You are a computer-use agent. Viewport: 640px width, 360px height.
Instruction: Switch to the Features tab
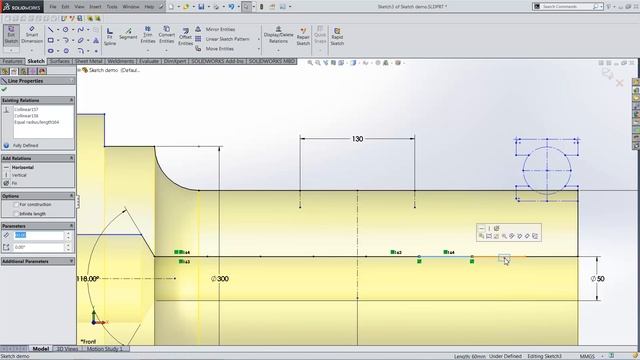pyautogui.click(x=12, y=61)
